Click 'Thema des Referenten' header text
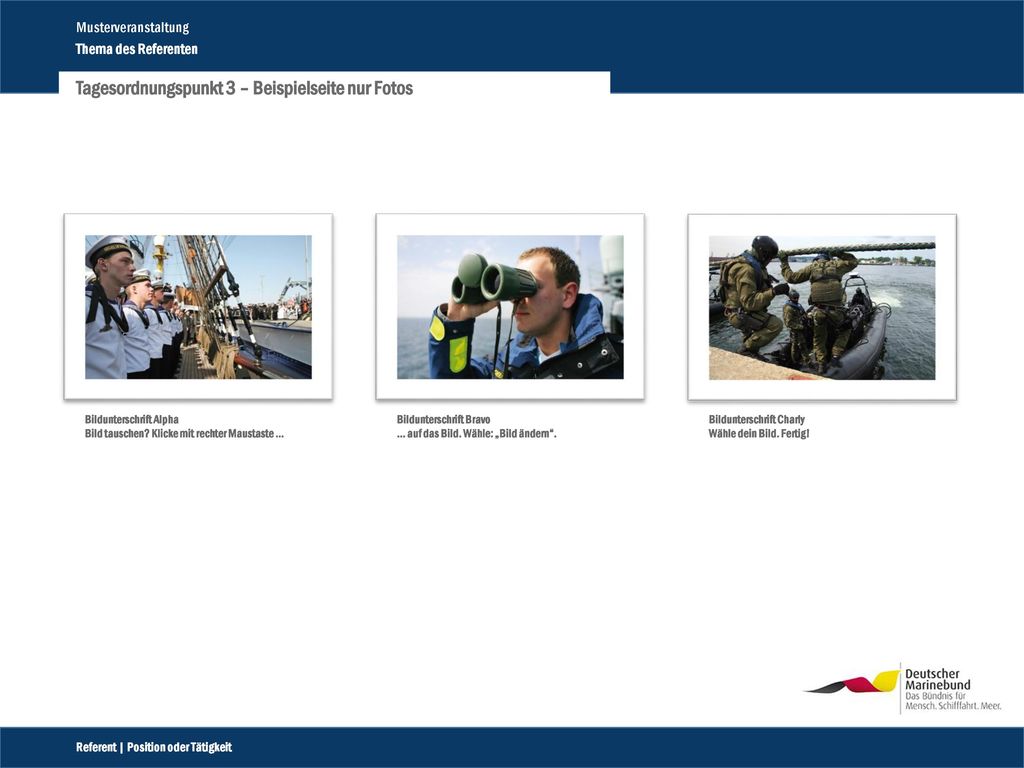This screenshot has width=1024, height=768. (x=136, y=49)
